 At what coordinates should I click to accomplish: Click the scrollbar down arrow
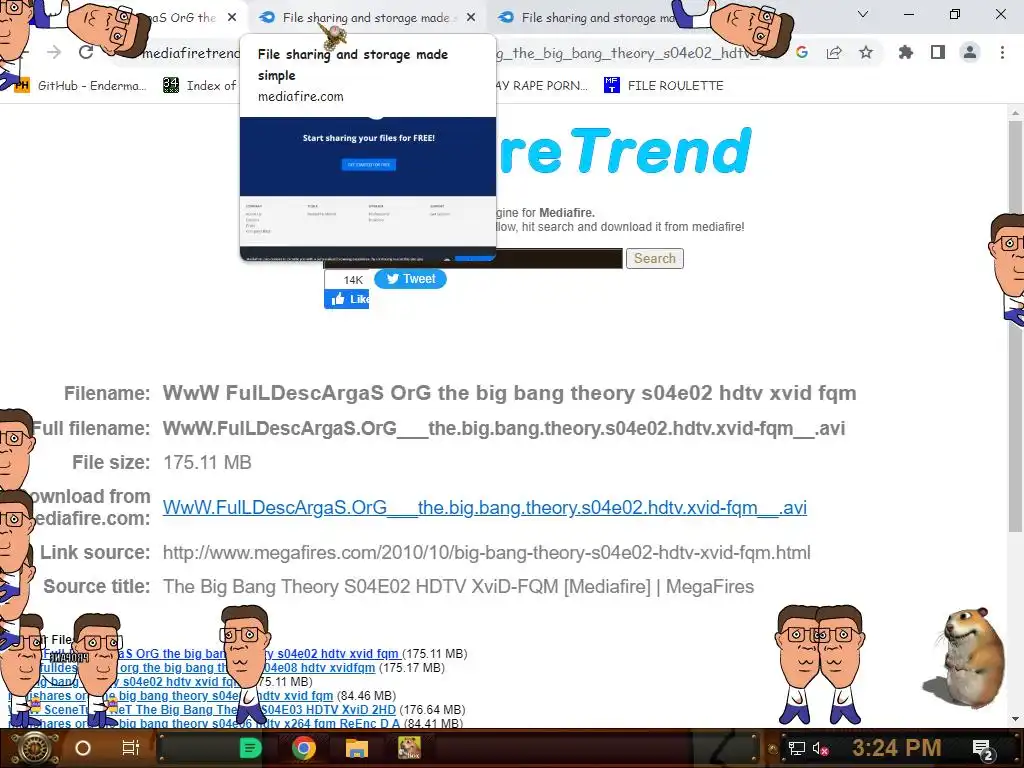click(x=1015, y=719)
